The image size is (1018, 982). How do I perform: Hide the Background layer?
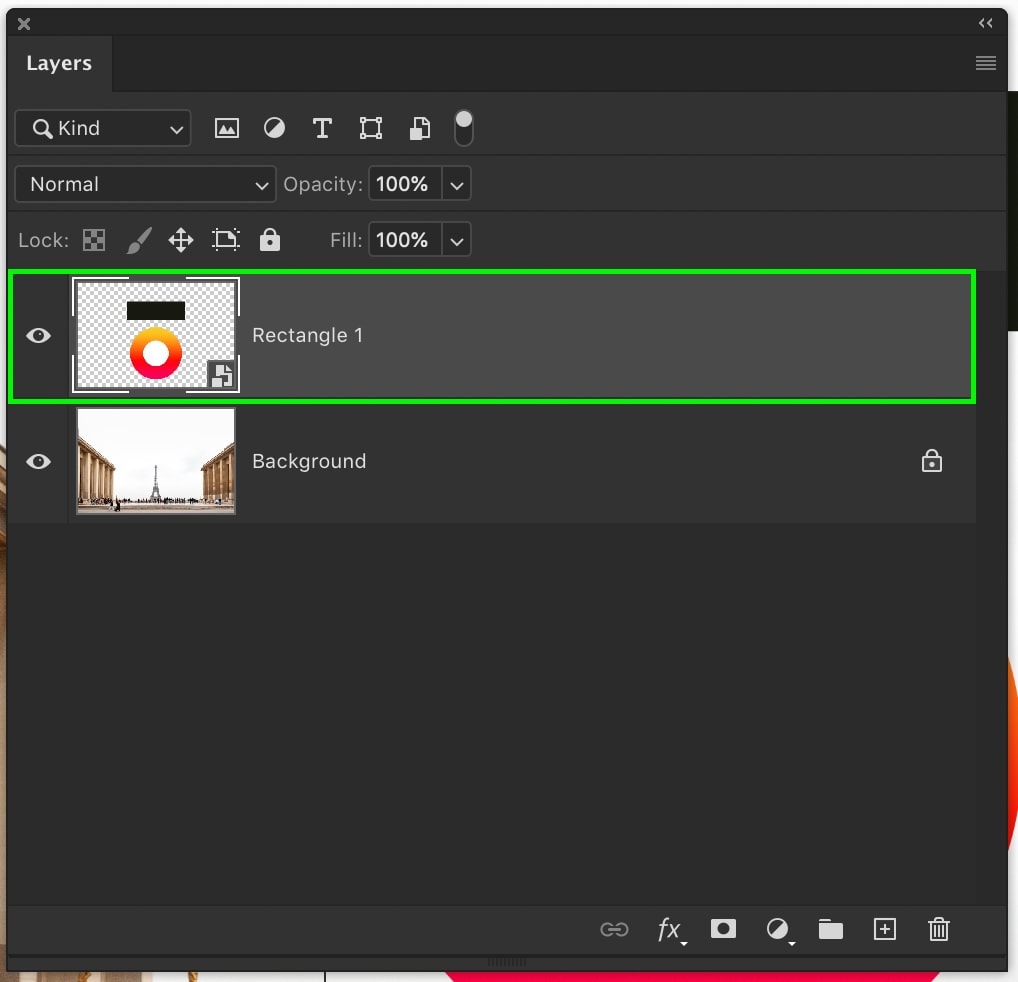[38, 461]
